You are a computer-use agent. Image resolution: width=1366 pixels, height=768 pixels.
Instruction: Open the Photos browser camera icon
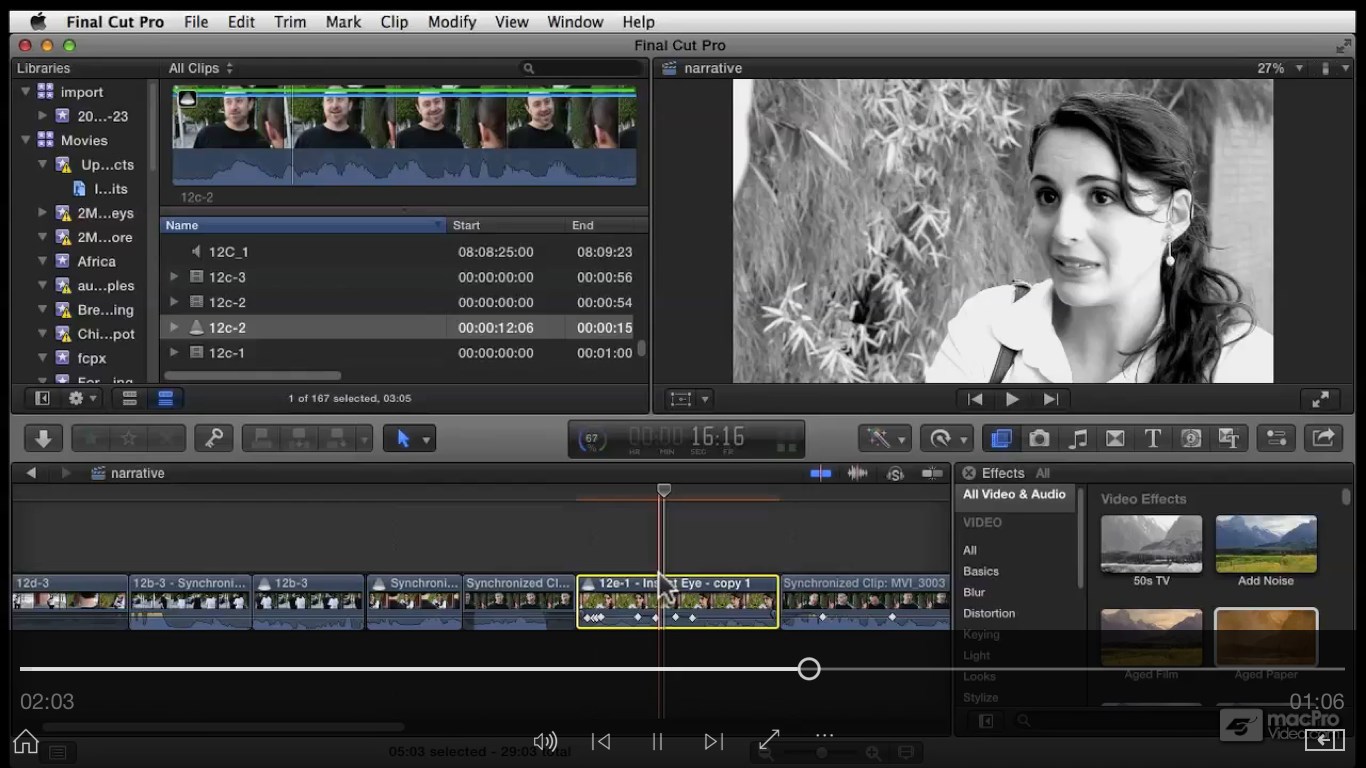(1039, 438)
